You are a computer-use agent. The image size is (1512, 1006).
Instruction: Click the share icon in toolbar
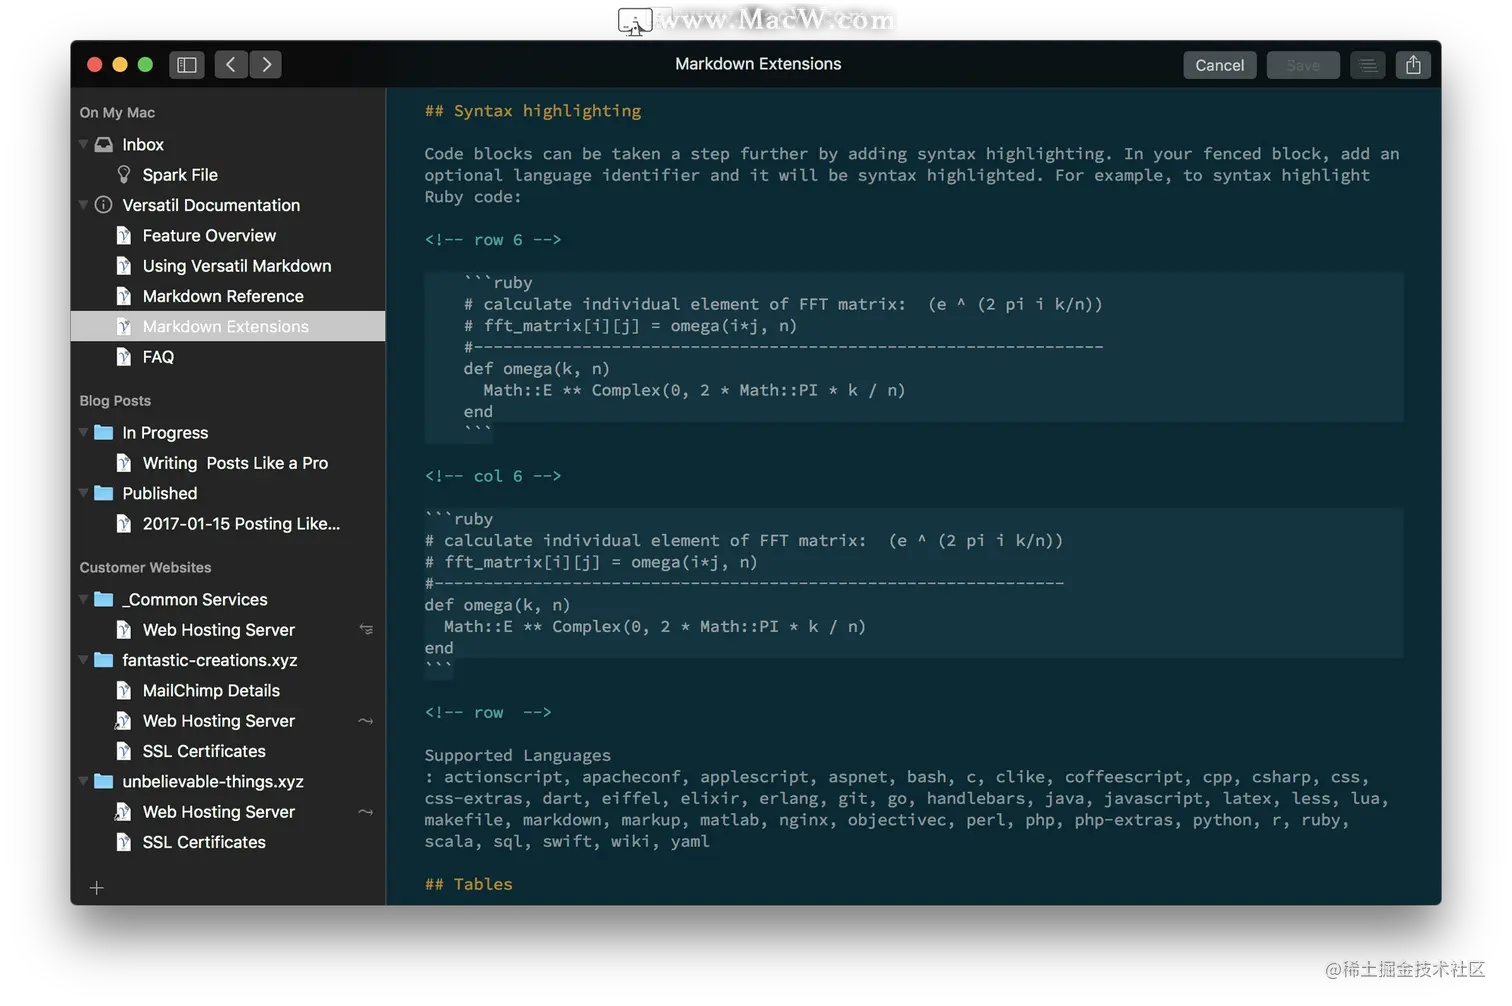point(1413,65)
